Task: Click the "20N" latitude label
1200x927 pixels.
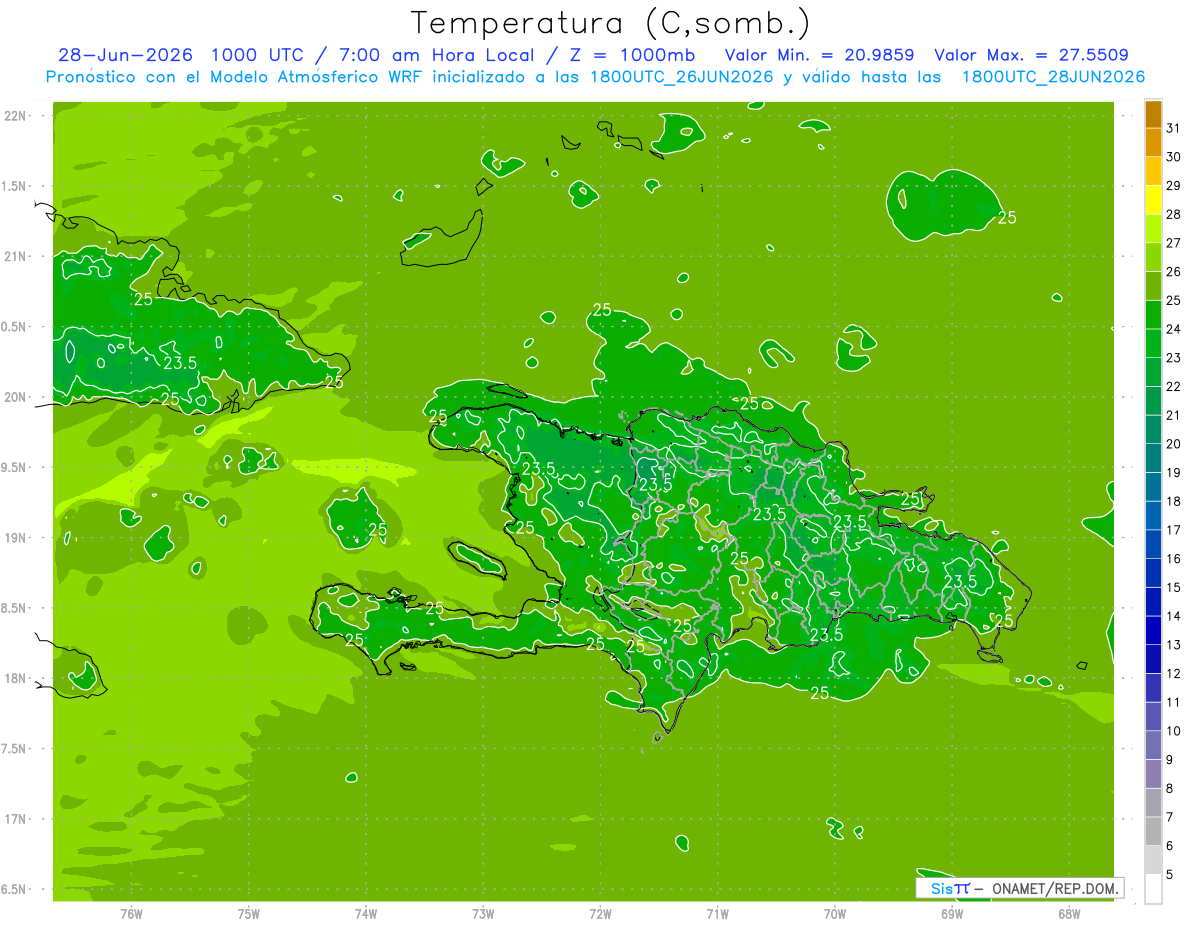Action: pos(15,397)
